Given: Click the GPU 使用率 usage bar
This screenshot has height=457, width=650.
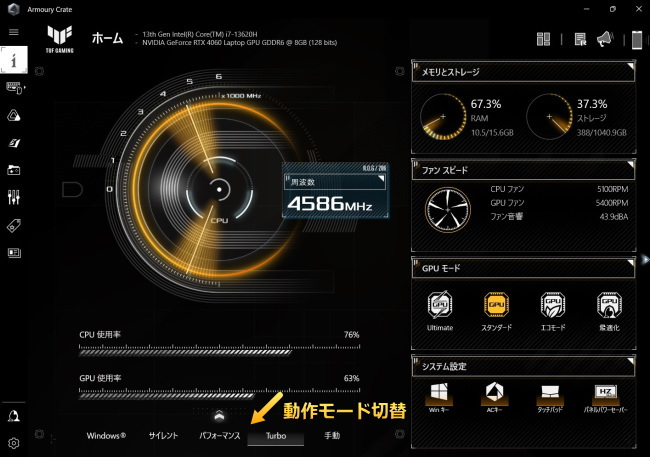Looking at the screenshot, I should pyautogui.click(x=219, y=396).
